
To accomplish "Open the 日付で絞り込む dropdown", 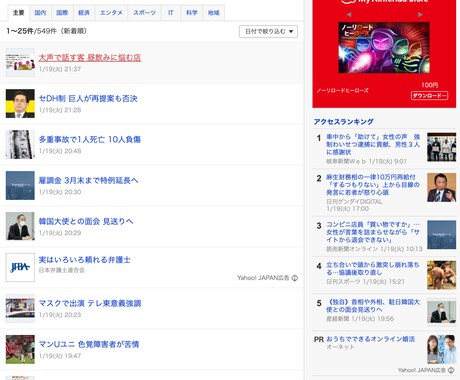I will coord(268,31).
